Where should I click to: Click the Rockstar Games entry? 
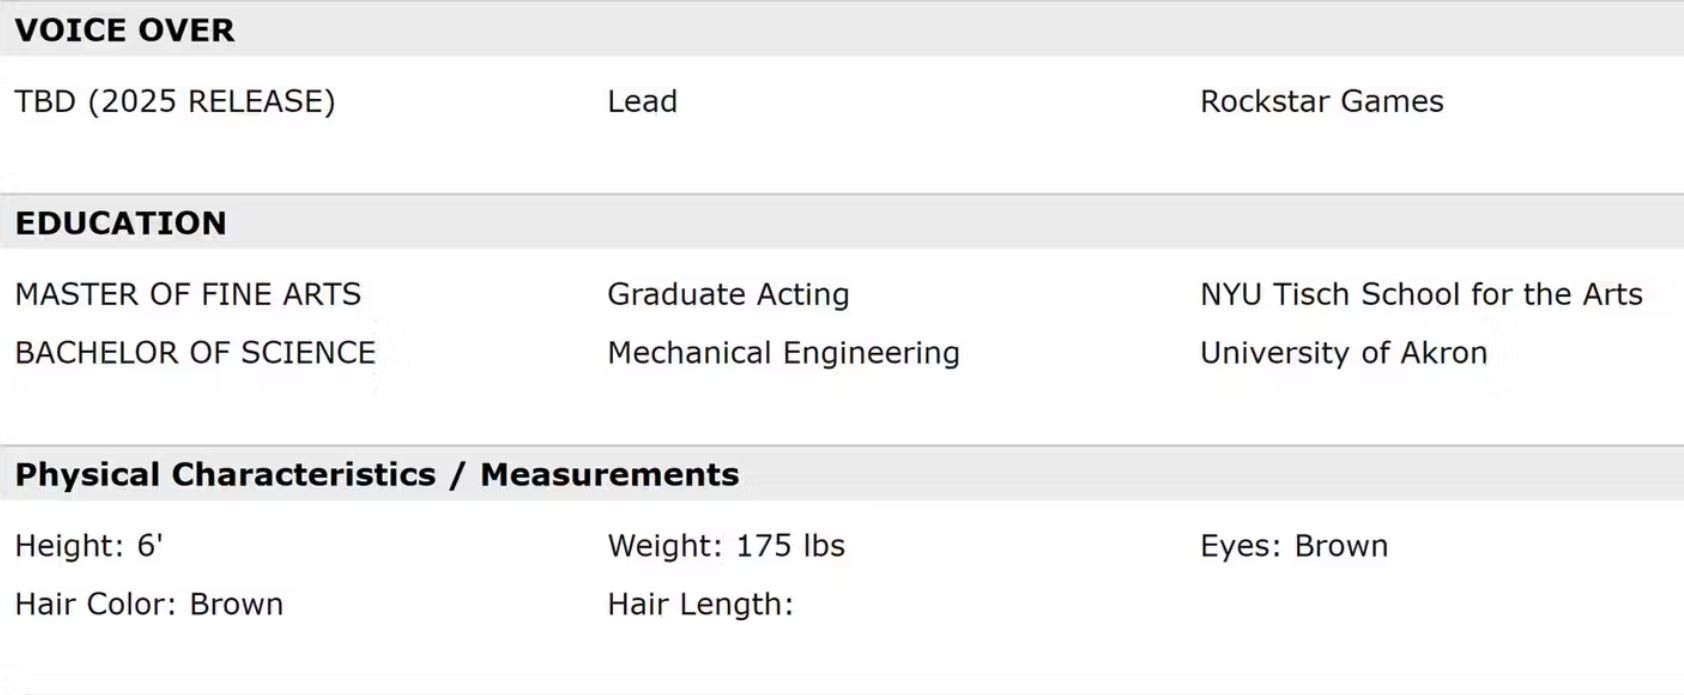[x=1321, y=101]
